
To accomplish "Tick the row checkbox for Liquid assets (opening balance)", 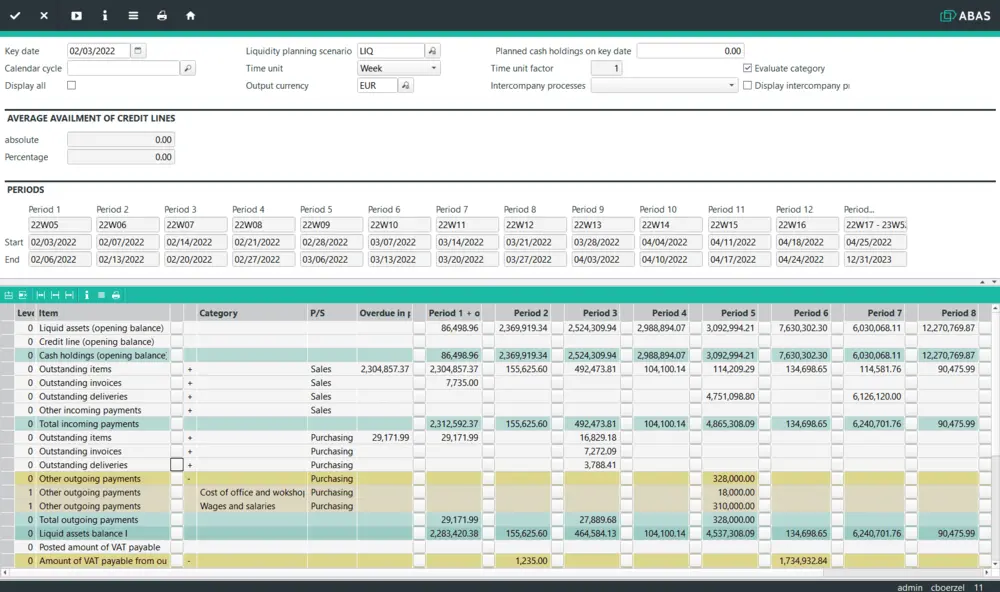I will tap(177, 327).
